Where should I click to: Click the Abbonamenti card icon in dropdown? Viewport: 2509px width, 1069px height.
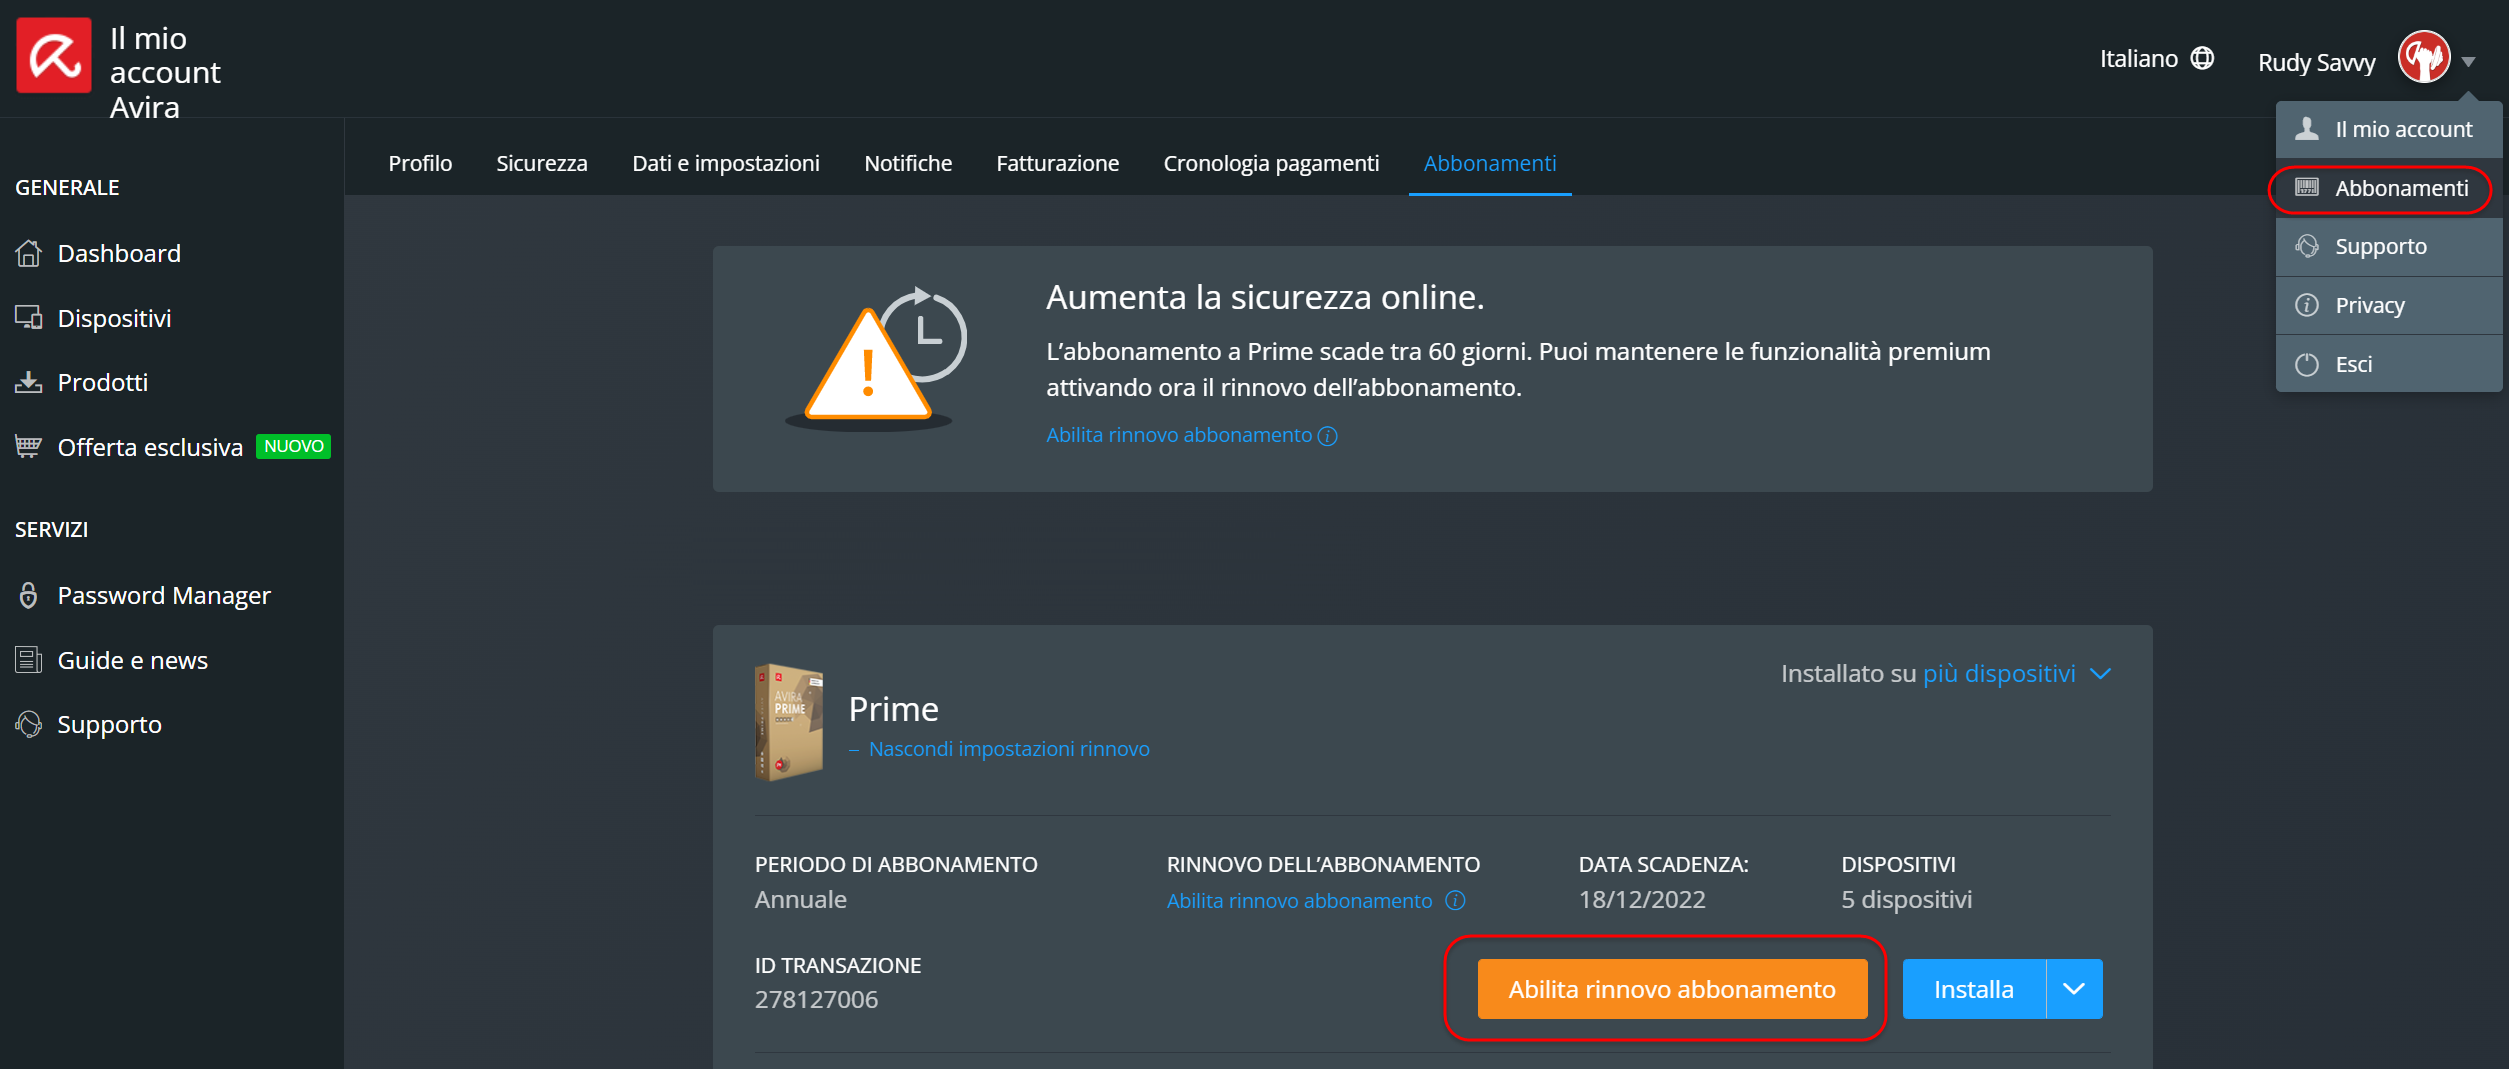[x=2306, y=187]
